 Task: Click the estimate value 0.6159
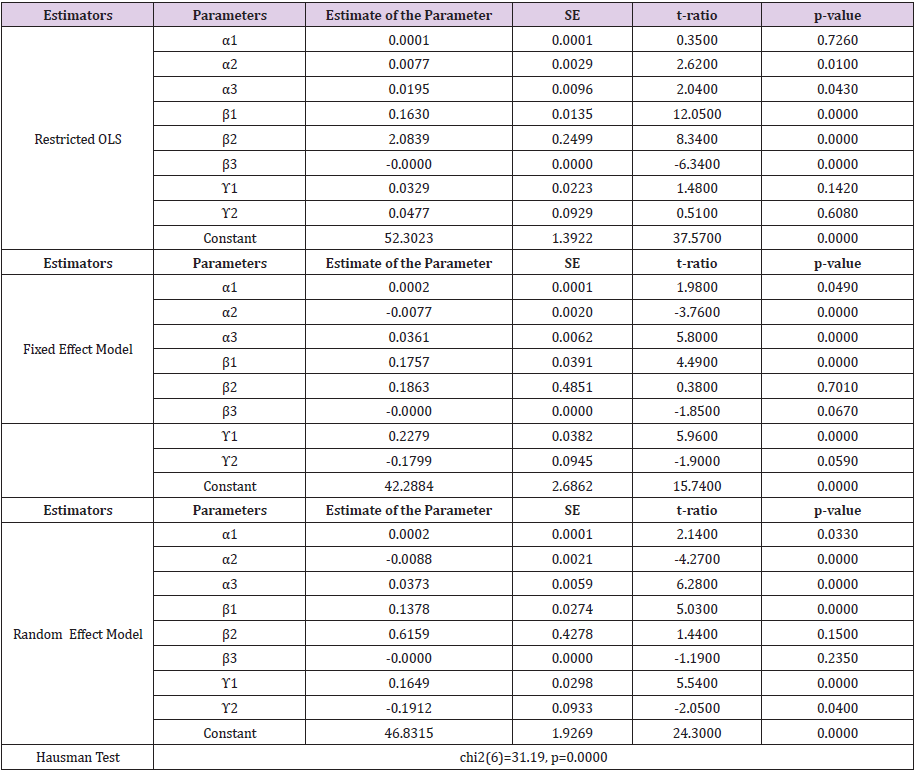[409, 634]
